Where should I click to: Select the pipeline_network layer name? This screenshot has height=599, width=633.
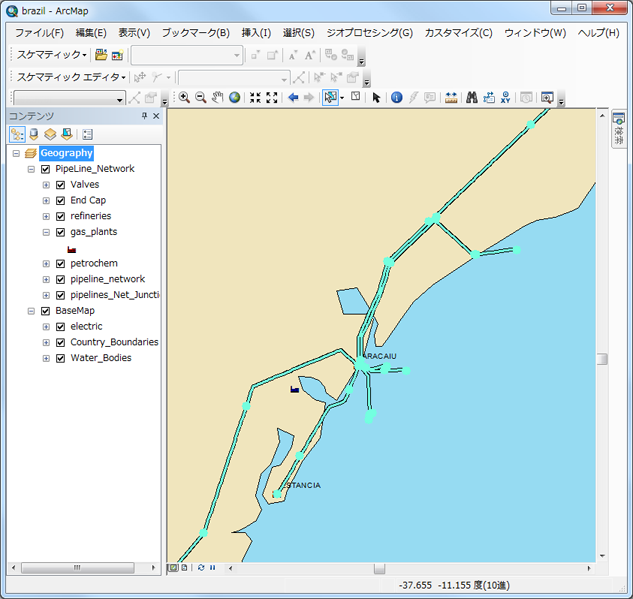107,279
